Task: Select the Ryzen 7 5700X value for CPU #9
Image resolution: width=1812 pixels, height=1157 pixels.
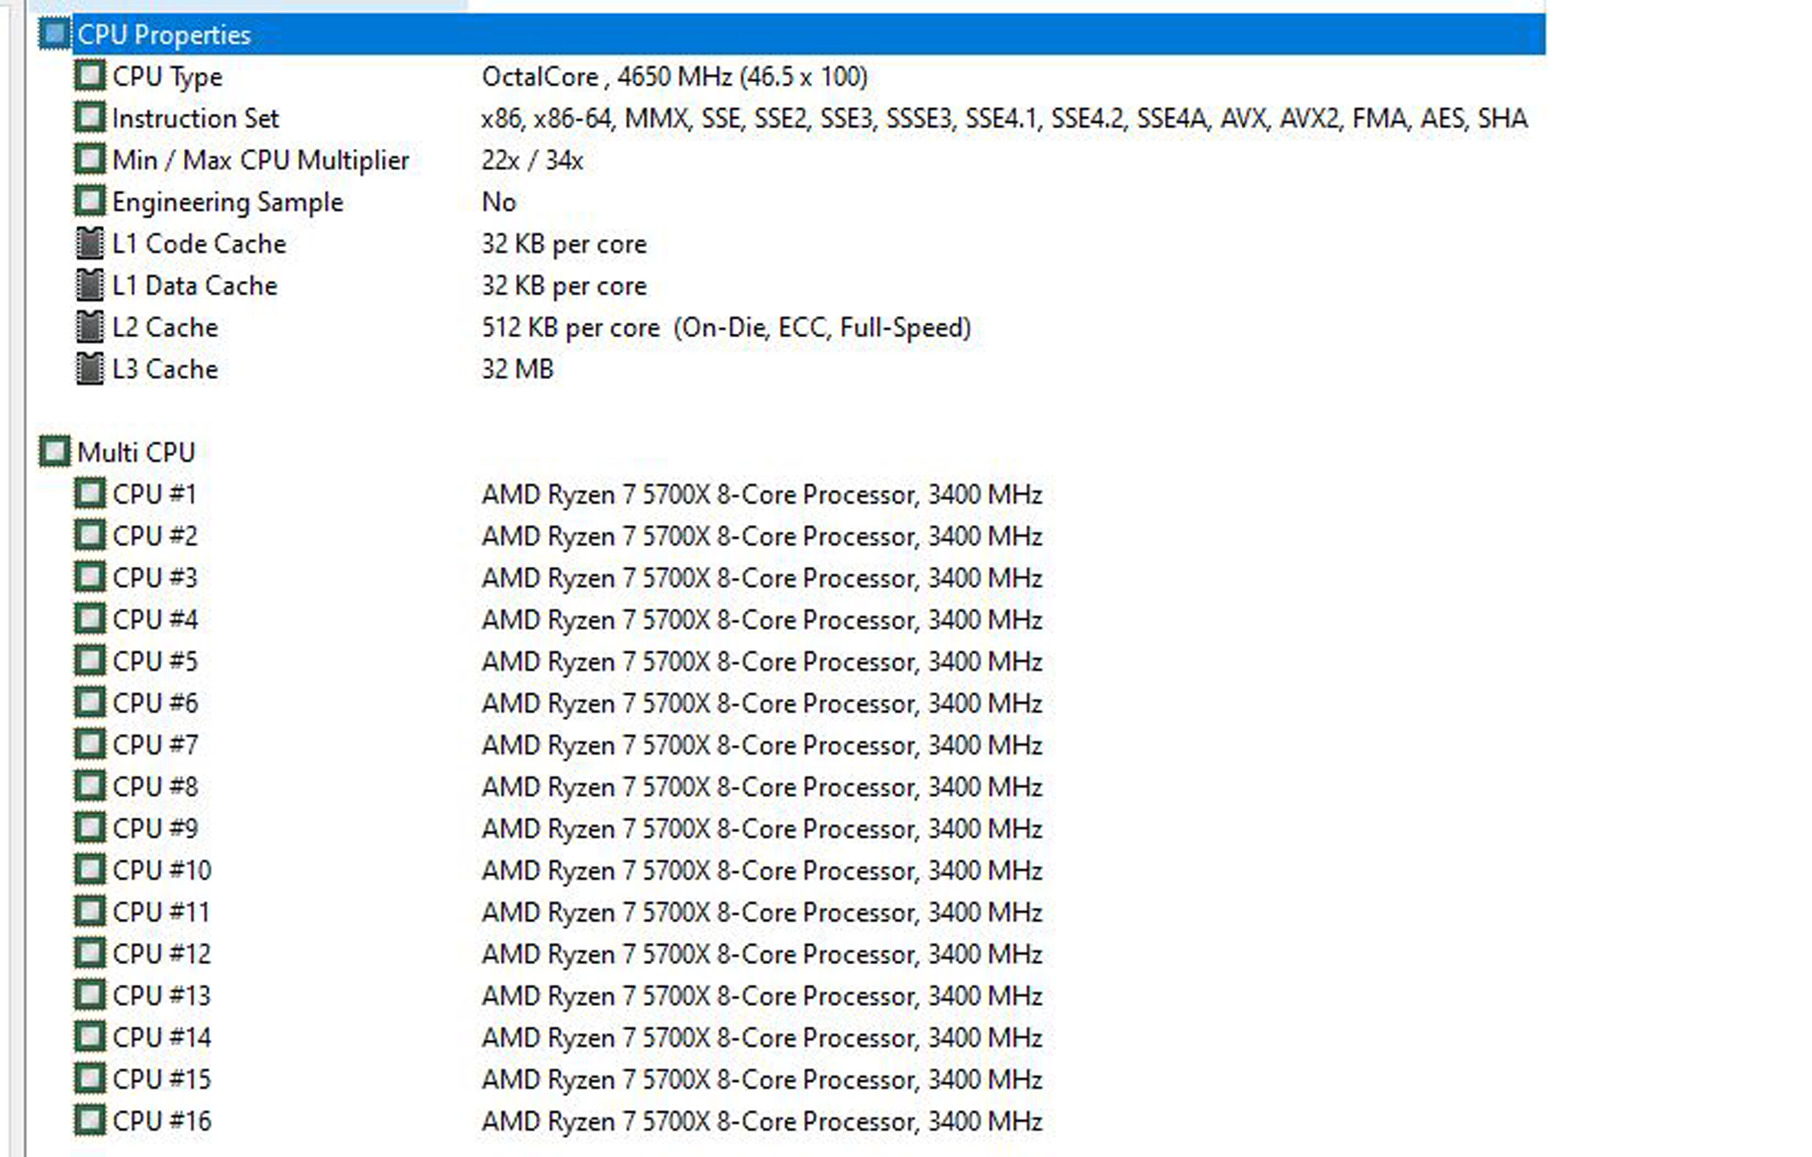Action: point(762,829)
